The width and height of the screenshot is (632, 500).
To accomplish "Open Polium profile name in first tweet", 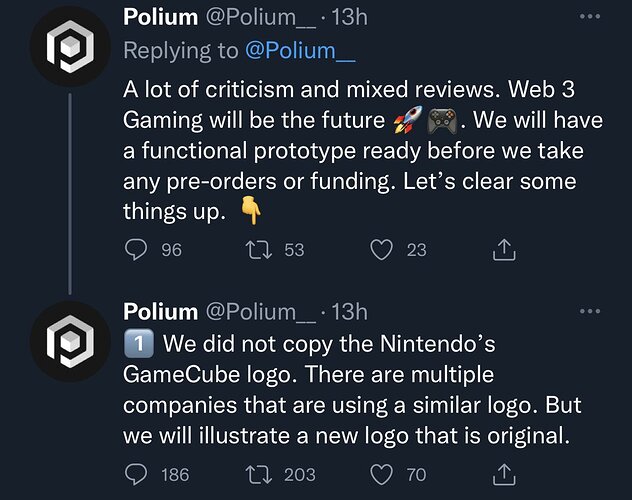I will pyautogui.click(x=160, y=17).
